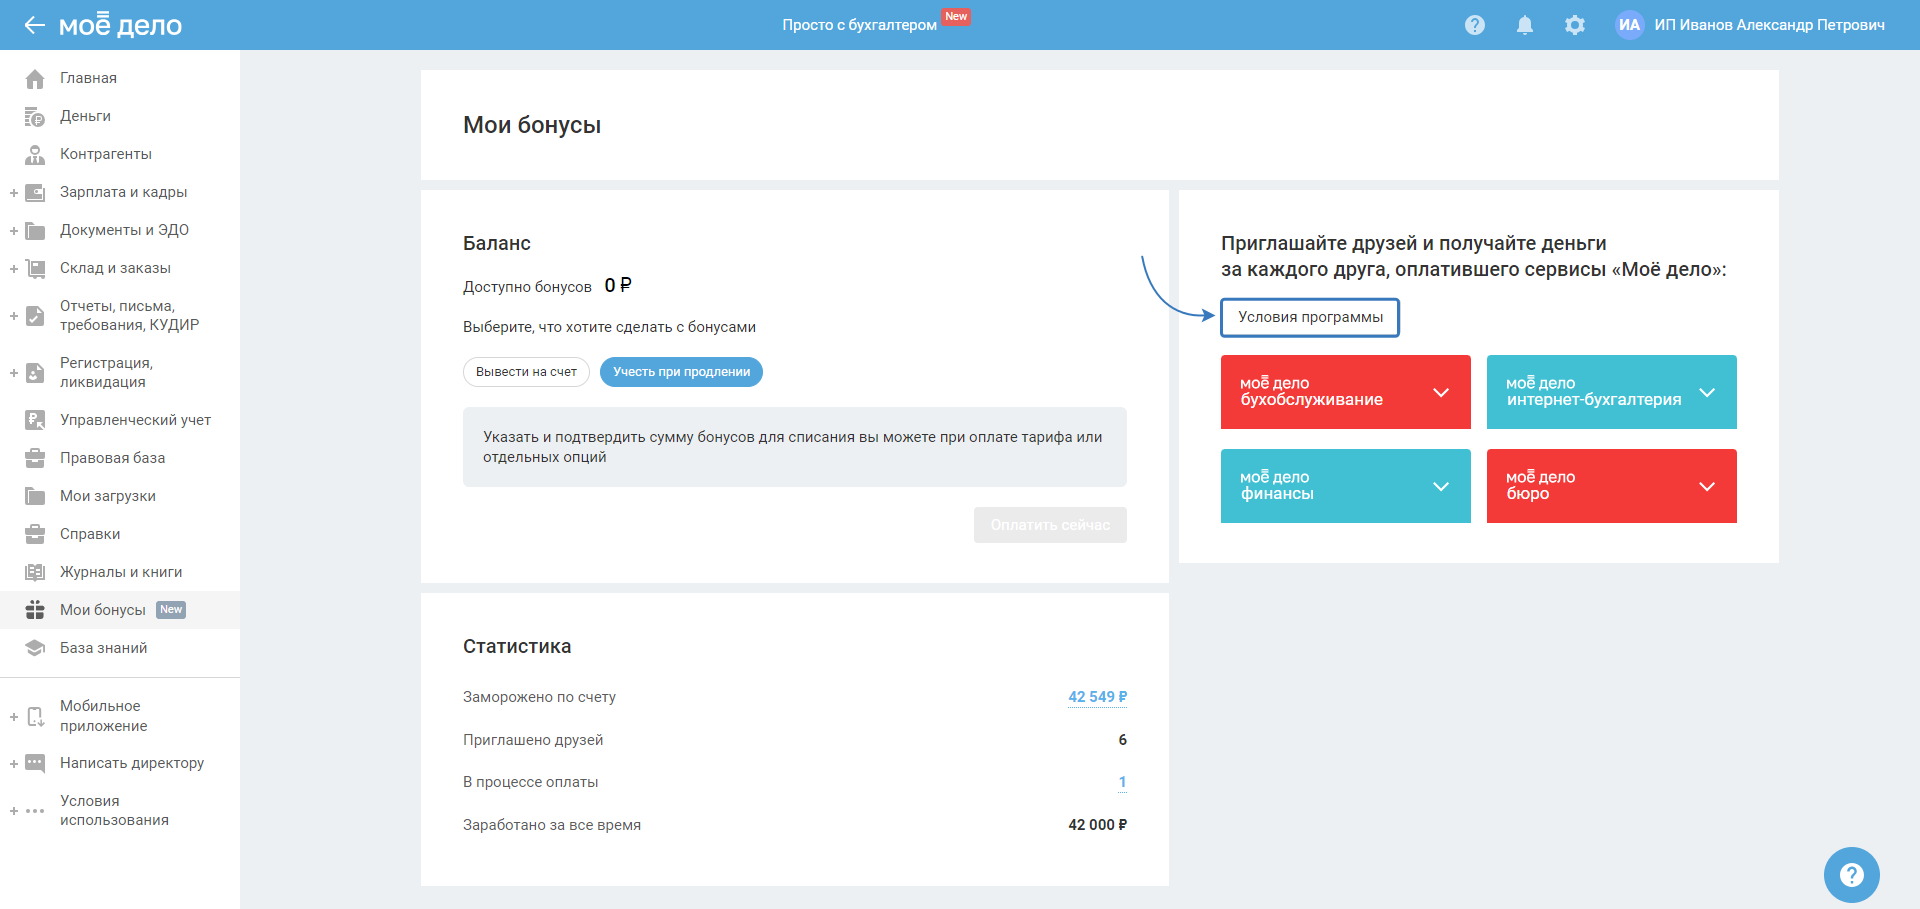1920x909 pixels.
Task: Open the Просто с бухгалтером link
Action: pos(859,25)
